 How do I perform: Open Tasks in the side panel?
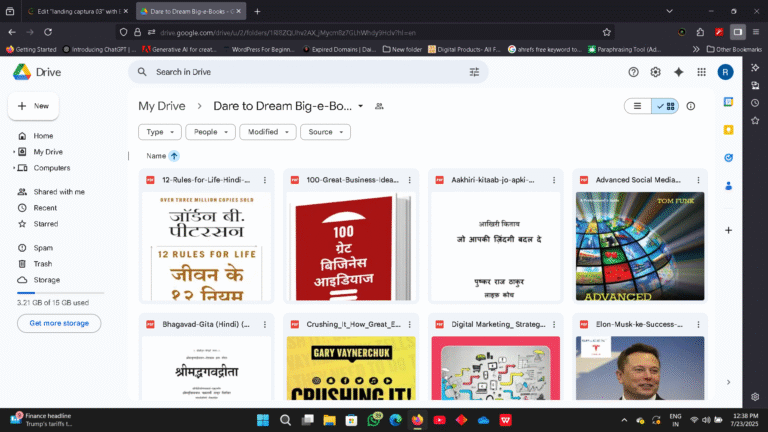point(728,158)
